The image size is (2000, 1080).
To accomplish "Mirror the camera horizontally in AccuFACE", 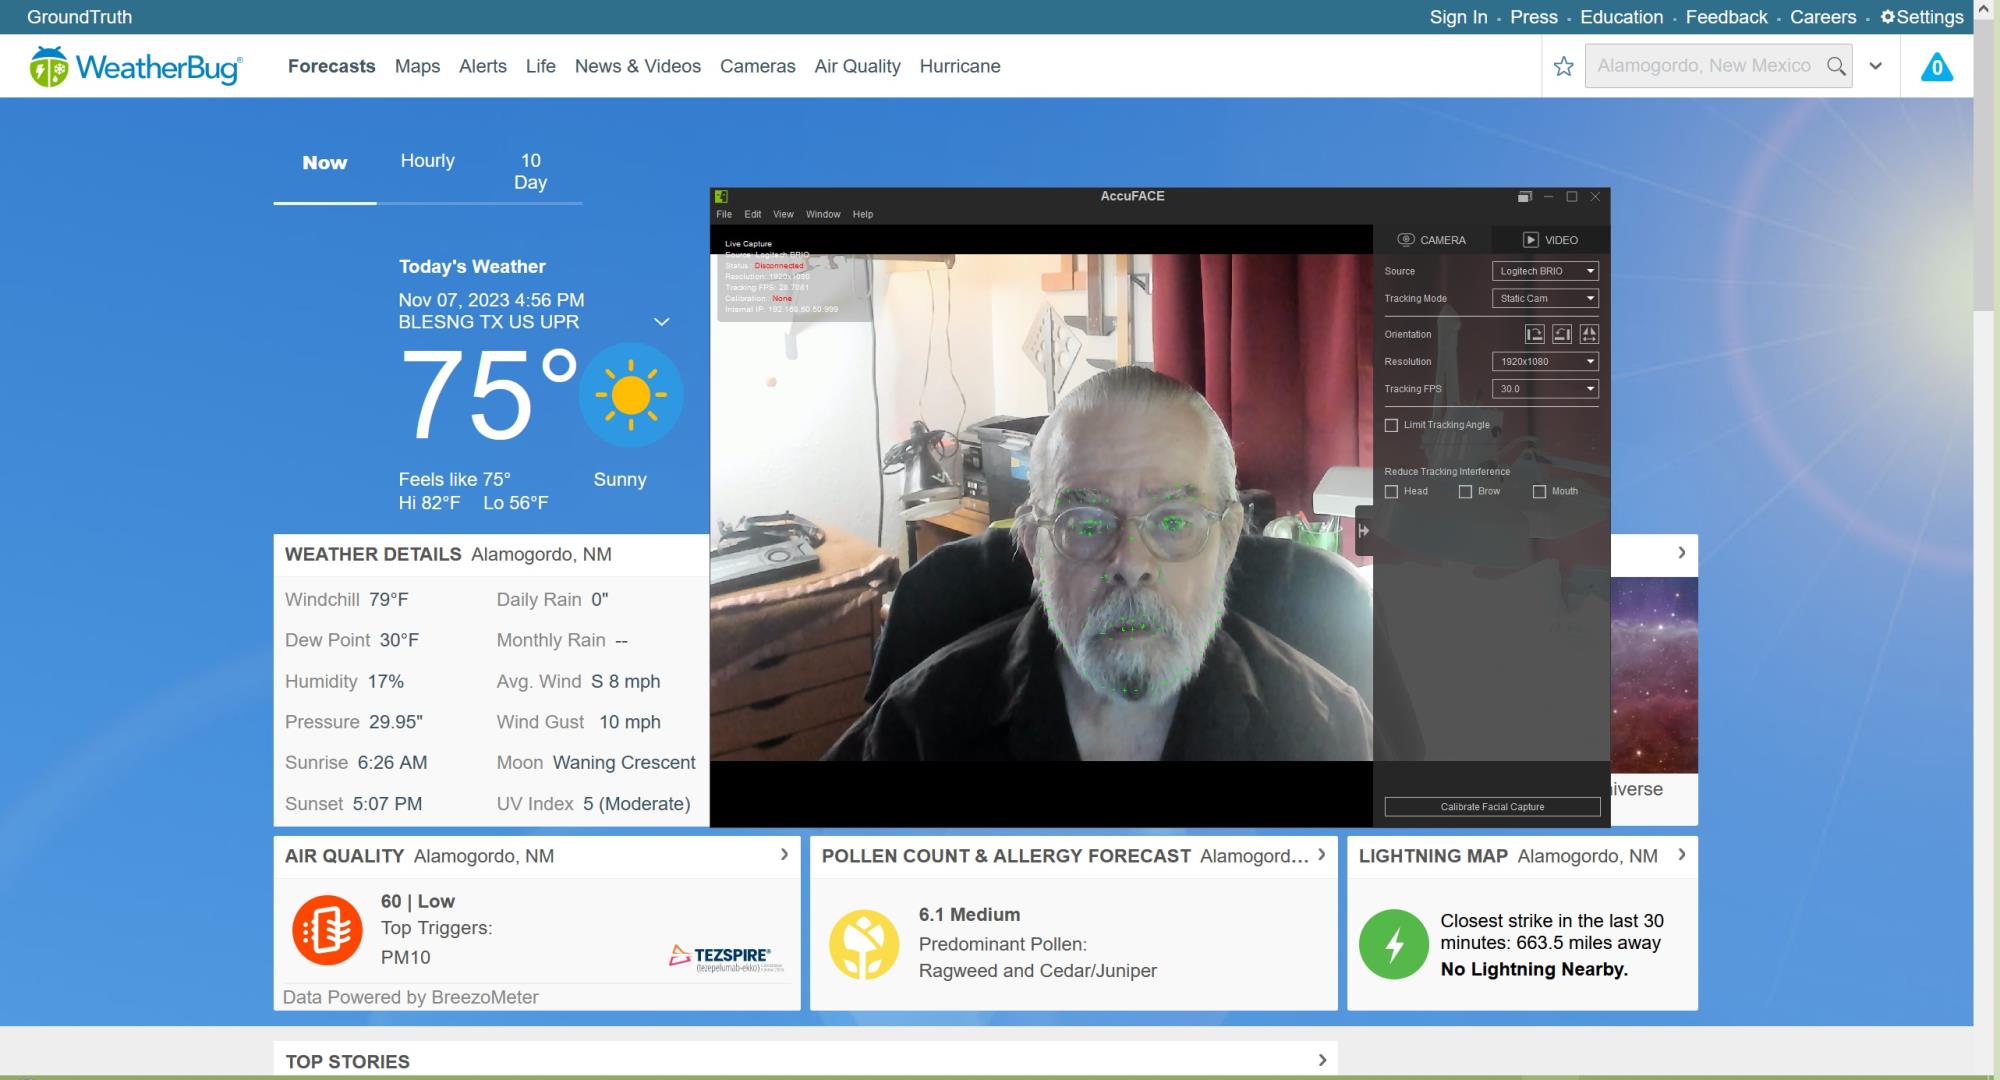I will 1589,334.
